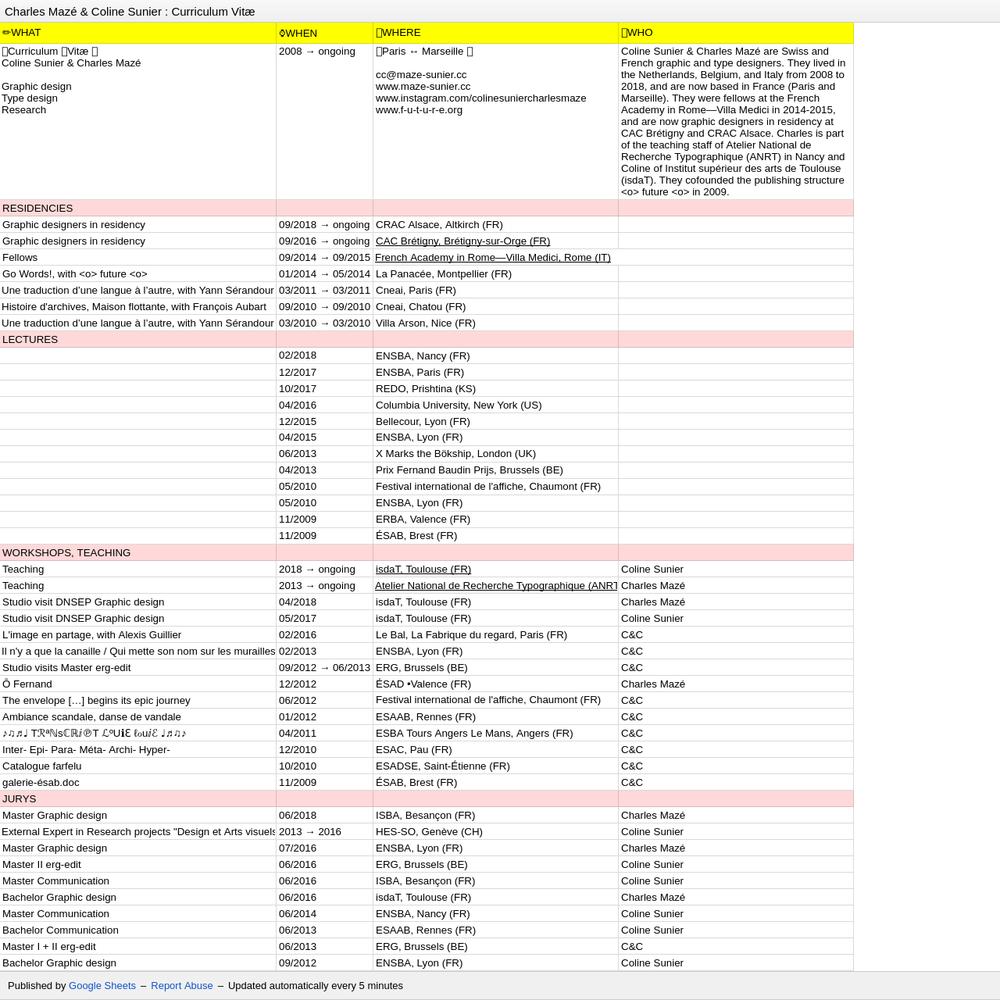Select the 'Studio visits Master erg-edit' cell
This screenshot has height=1000, width=1000.
tap(138, 668)
